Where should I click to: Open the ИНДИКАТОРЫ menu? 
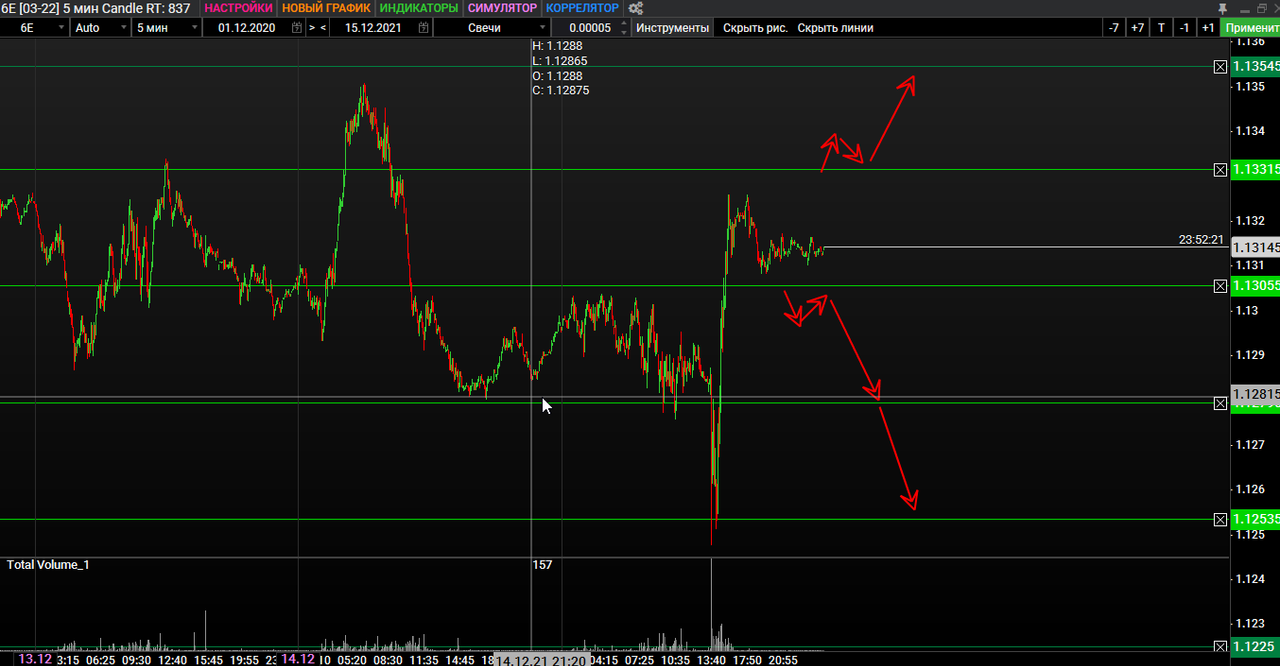tap(419, 8)
